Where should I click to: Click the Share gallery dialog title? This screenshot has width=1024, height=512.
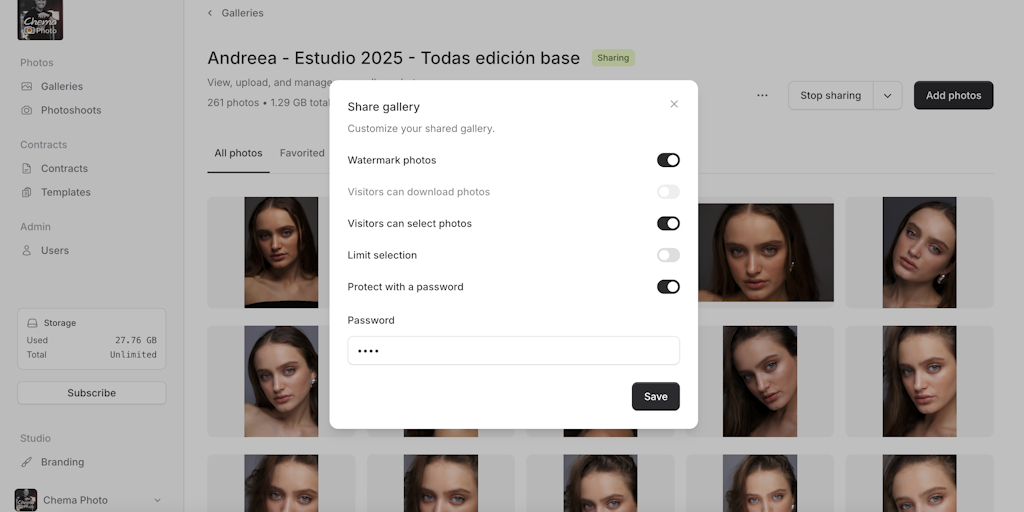(383, 107)
